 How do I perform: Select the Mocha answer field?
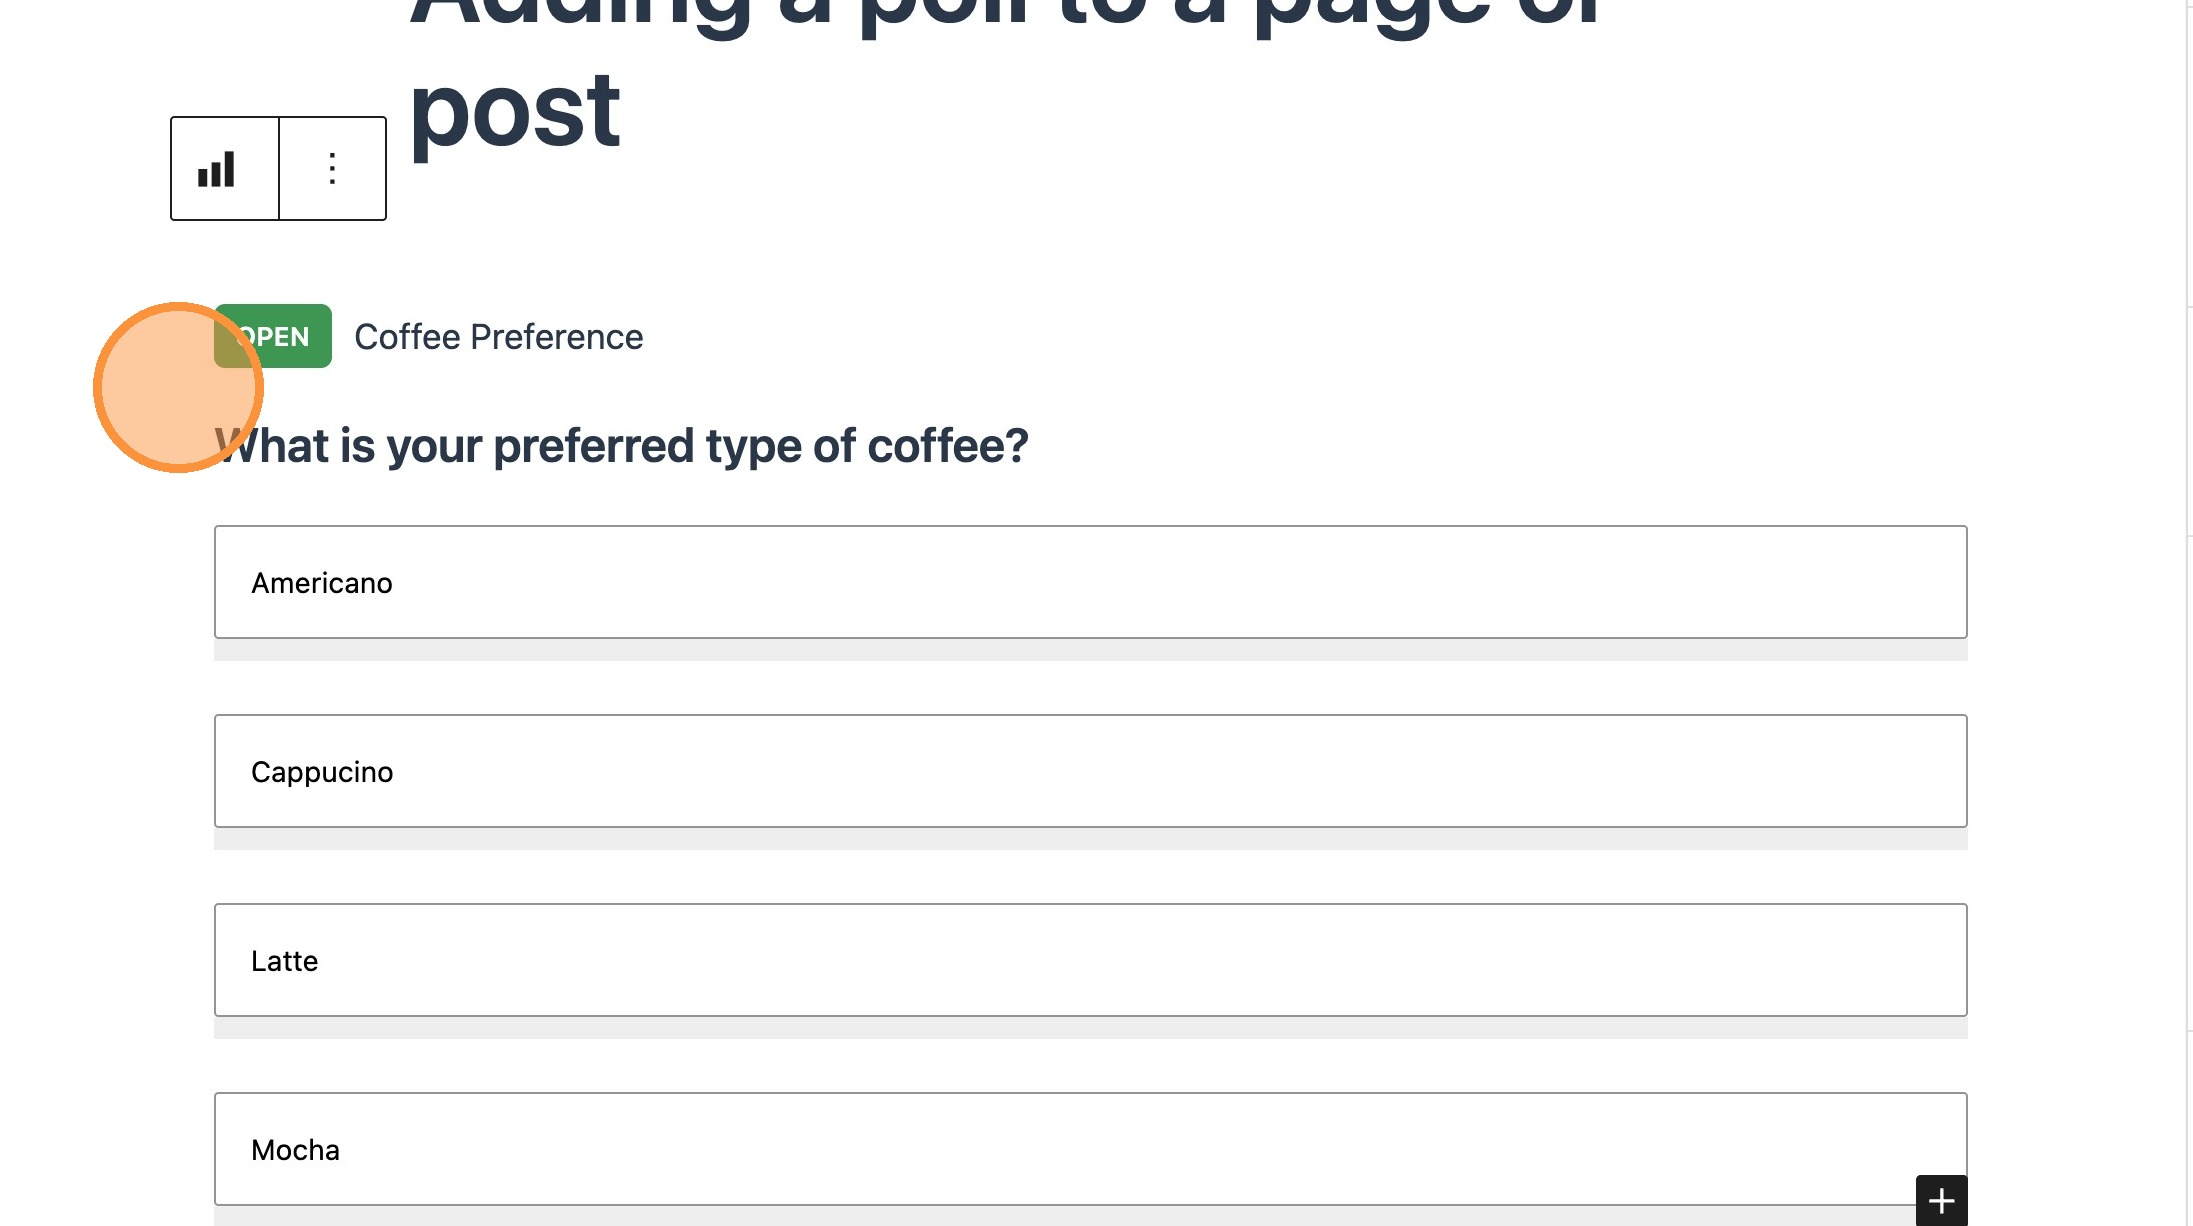coord(1090,1149)
